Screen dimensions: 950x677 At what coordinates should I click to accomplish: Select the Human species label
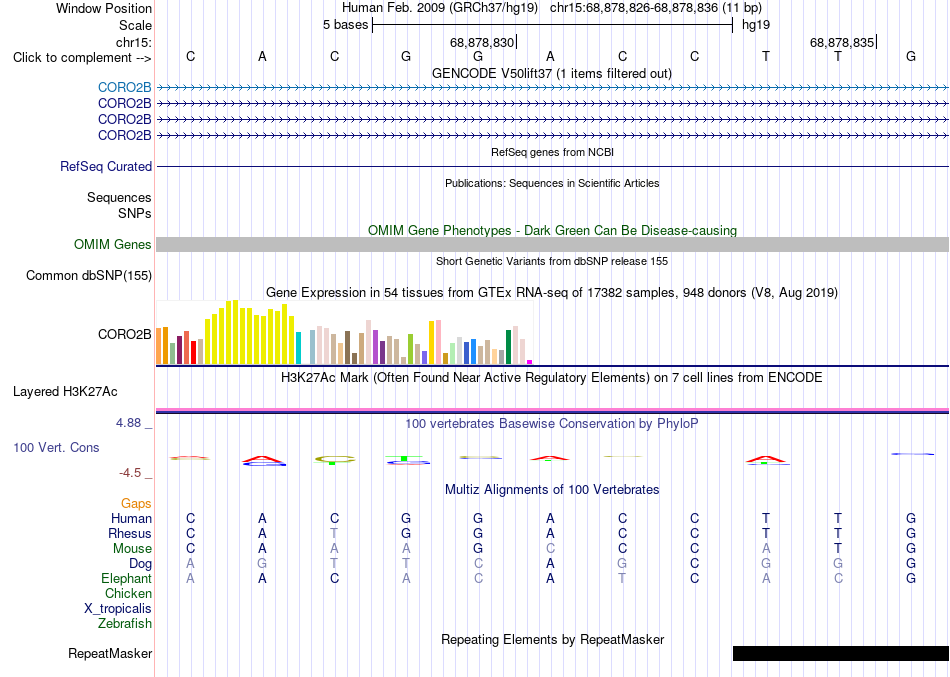(131, 518)
